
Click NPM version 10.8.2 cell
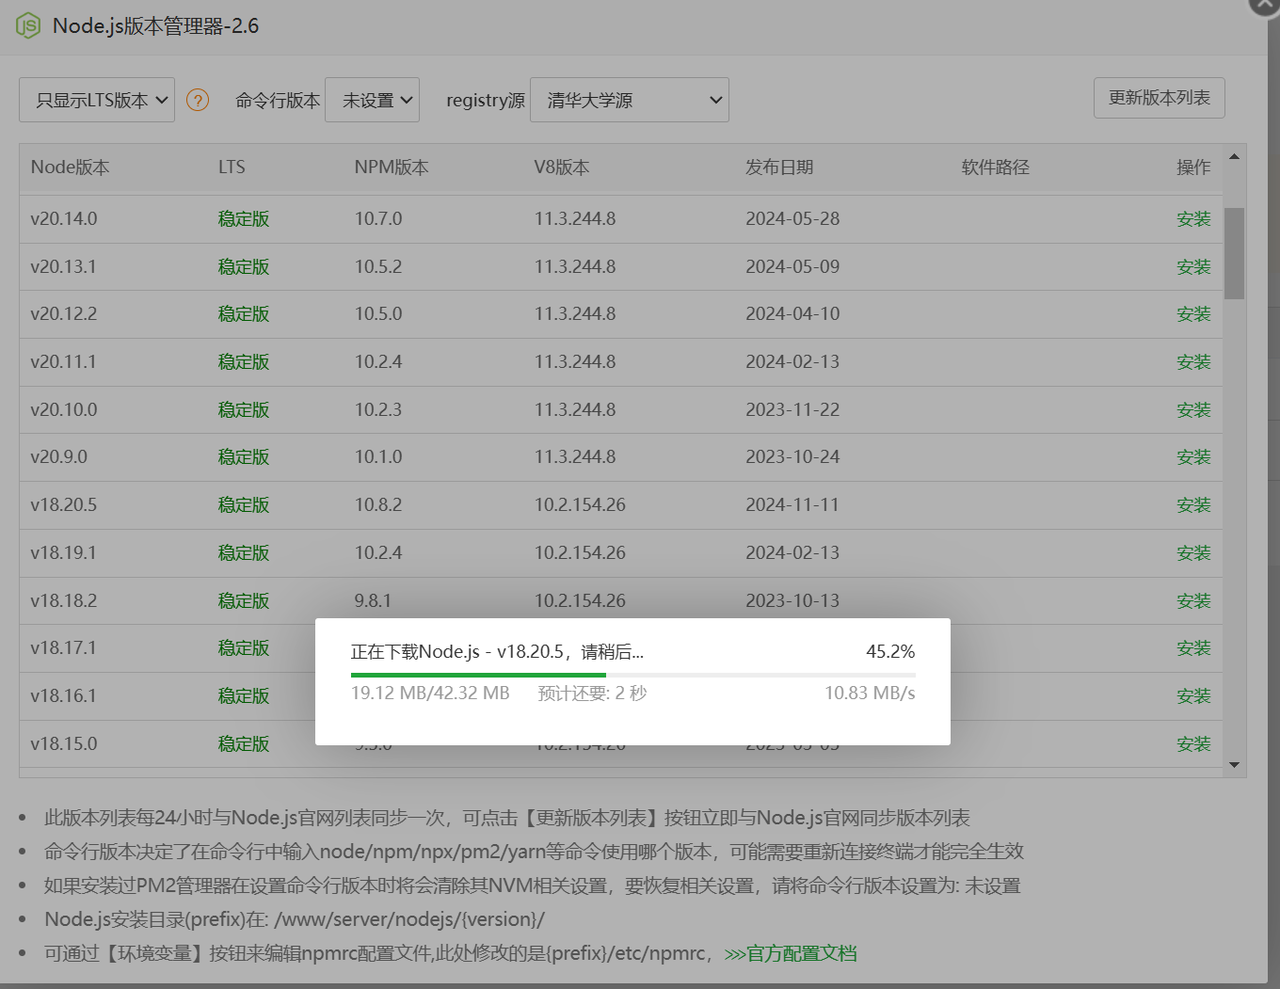(x=378, y=505)
